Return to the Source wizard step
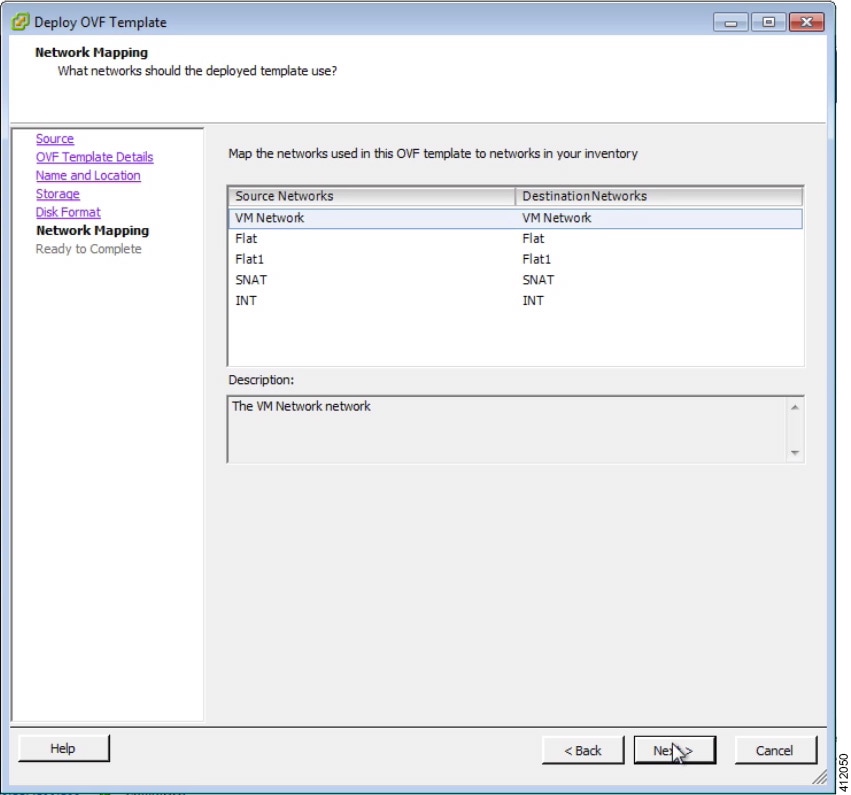Viewport: 851px width, 795px height. (55, 138)
